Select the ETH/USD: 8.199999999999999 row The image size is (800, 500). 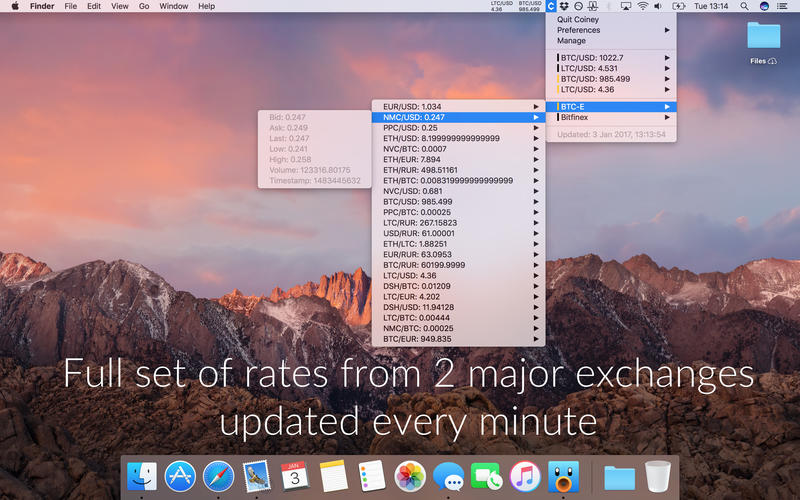[458, 138]
